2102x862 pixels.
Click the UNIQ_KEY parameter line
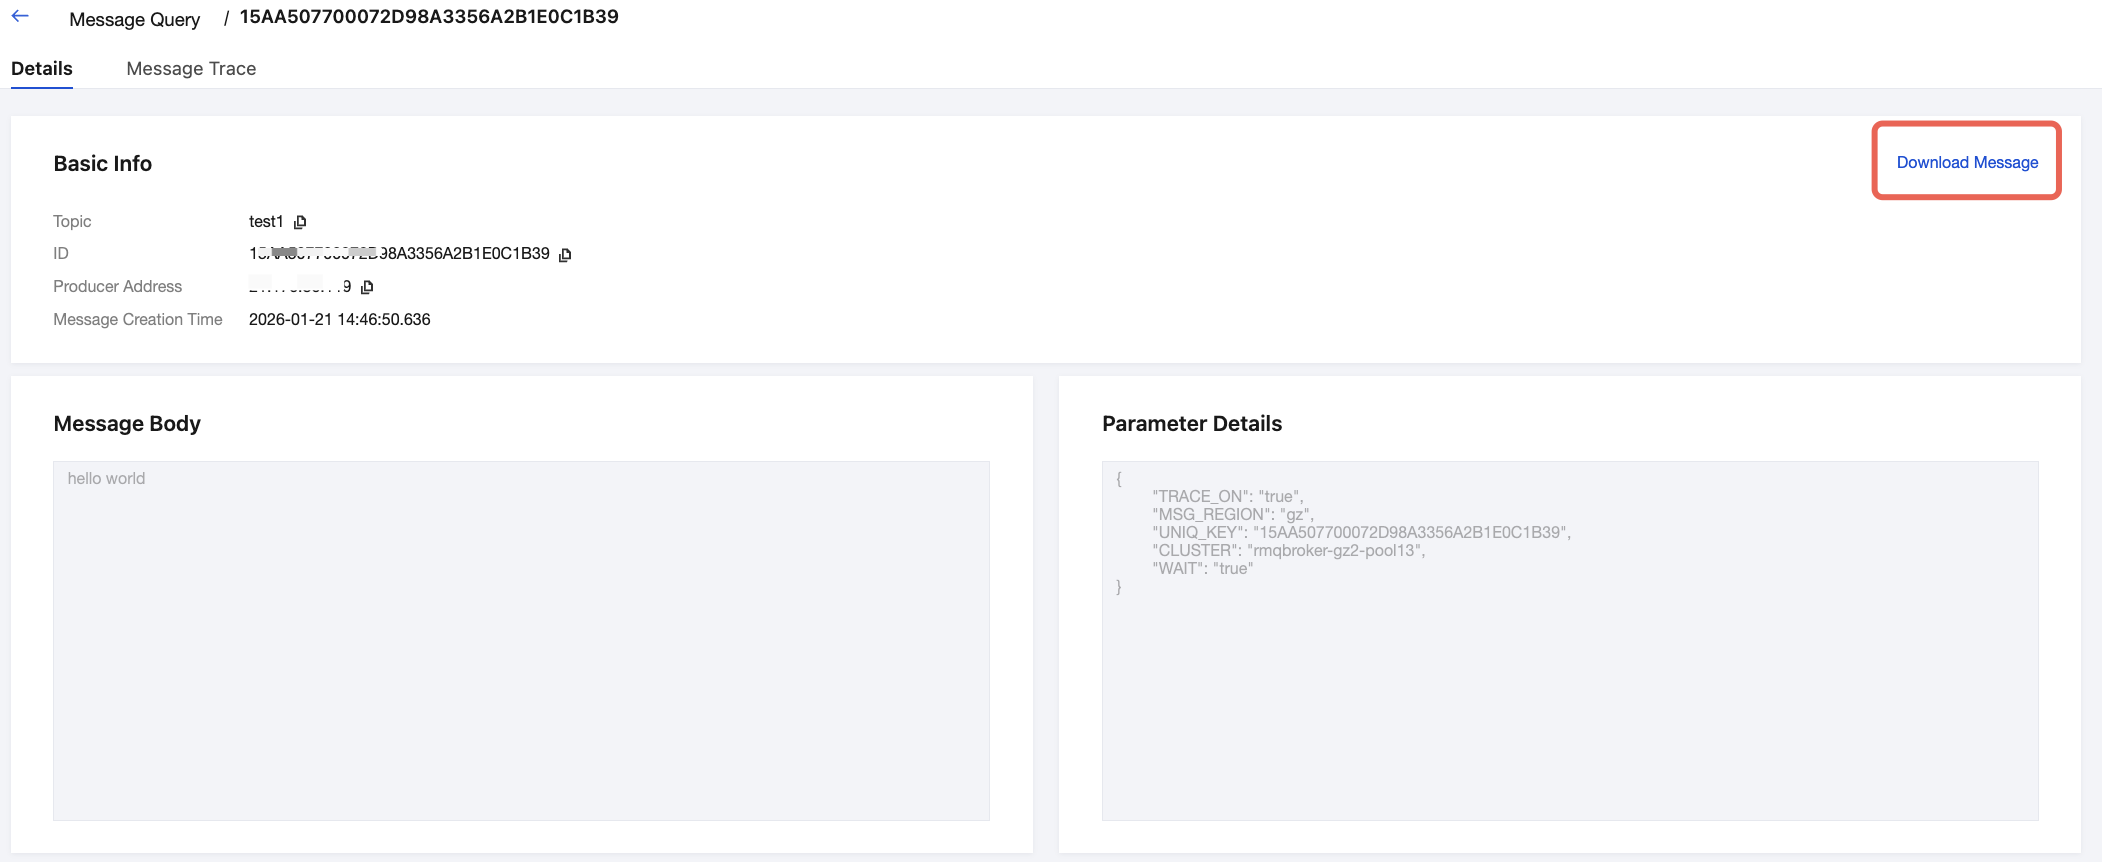(1360, 533)
